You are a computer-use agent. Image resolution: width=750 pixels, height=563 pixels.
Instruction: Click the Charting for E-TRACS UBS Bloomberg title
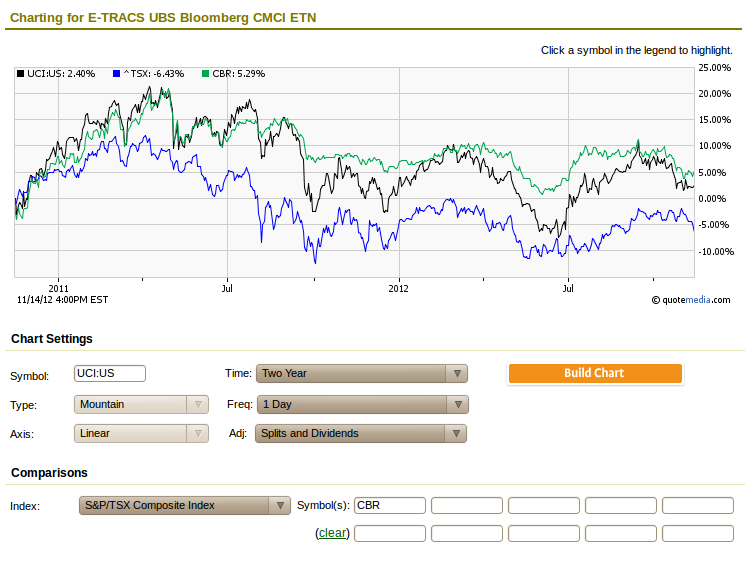pyautogui.click(x=163, y=18)
